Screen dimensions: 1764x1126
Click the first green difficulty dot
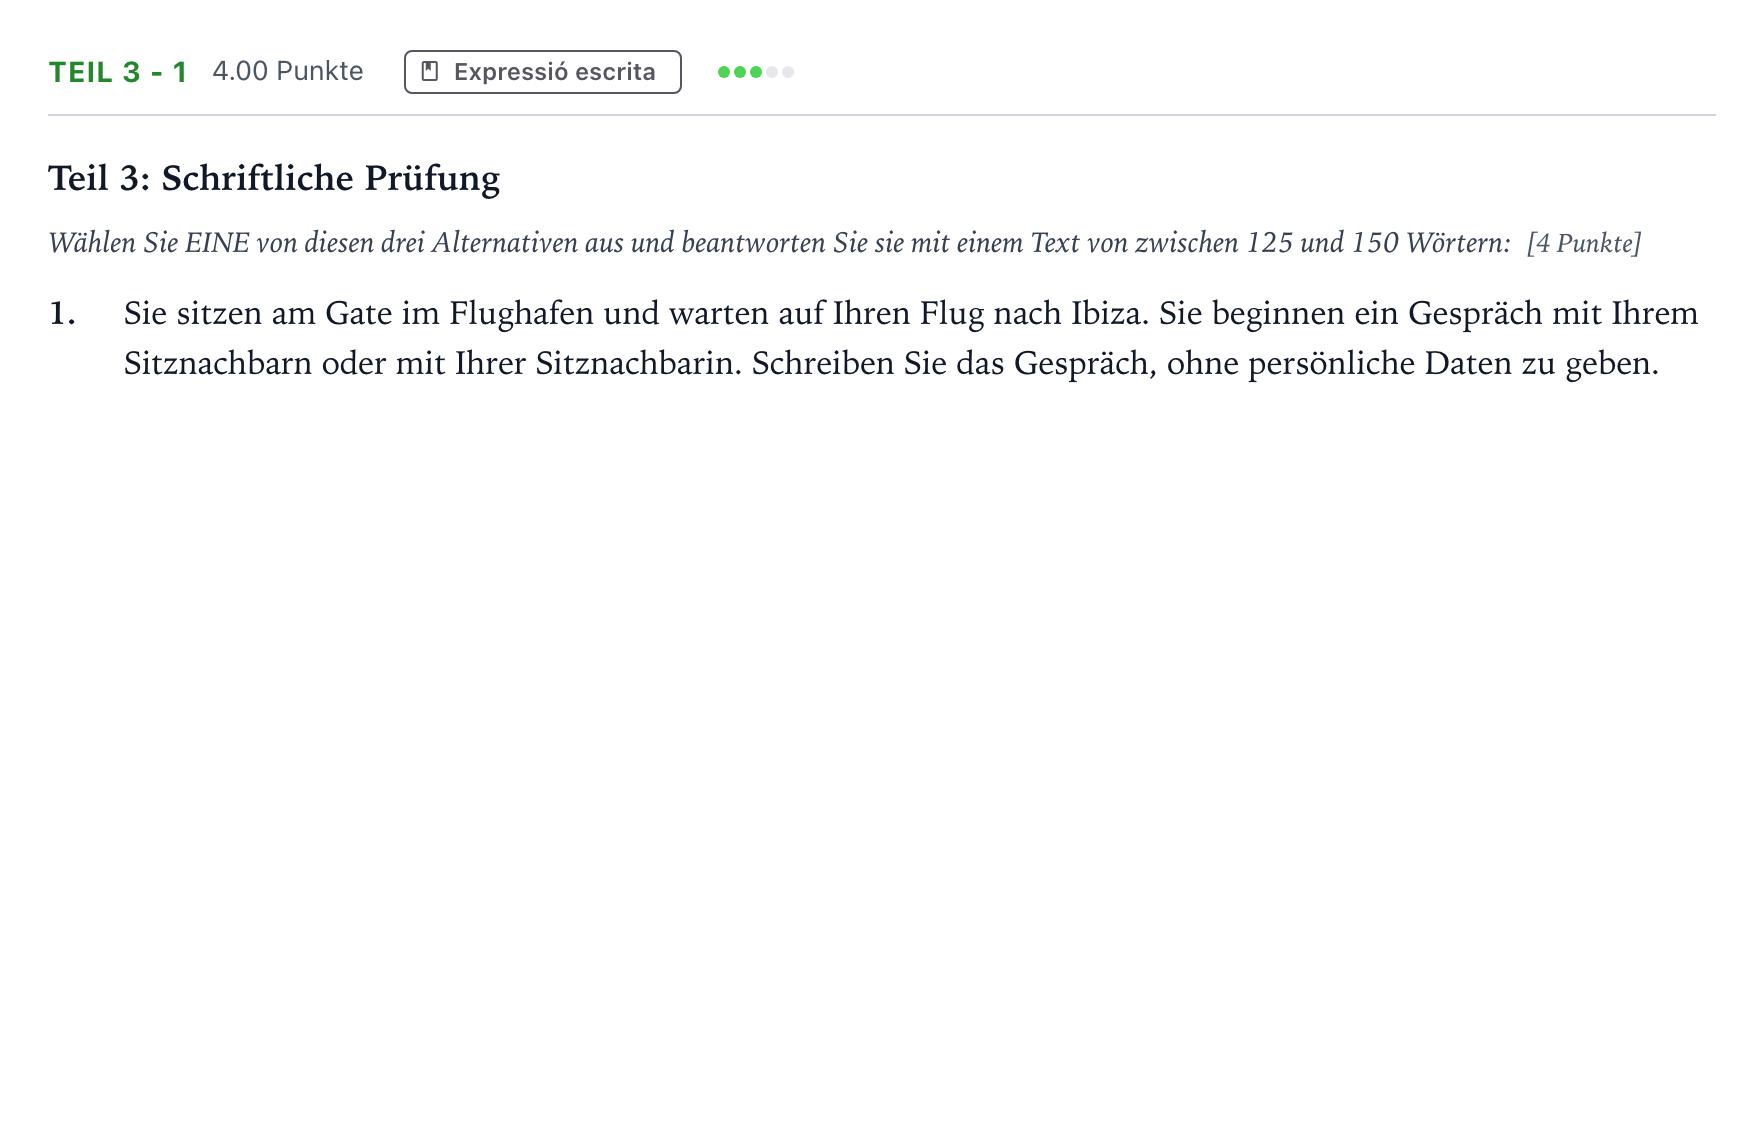tap(724, 72)
